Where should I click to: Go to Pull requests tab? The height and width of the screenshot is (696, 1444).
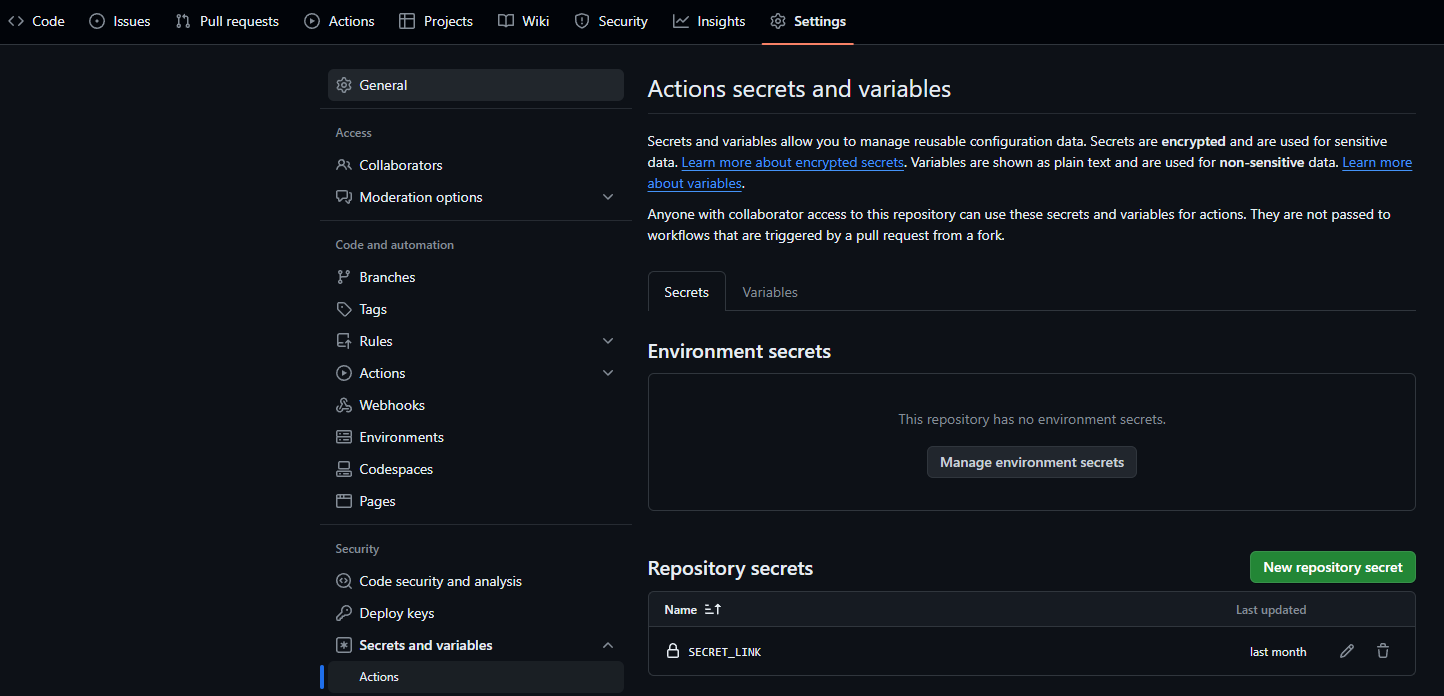click(227, 21)
